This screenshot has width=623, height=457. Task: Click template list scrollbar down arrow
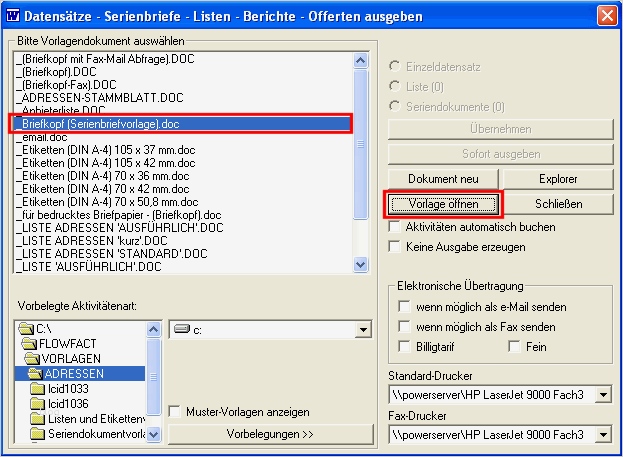(x=360, y=265)
